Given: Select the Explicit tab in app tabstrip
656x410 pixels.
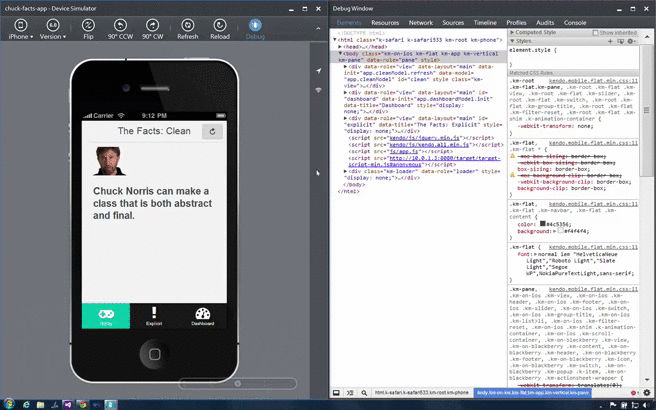Looking at the screenshot, I should click(x=154, y=316).
